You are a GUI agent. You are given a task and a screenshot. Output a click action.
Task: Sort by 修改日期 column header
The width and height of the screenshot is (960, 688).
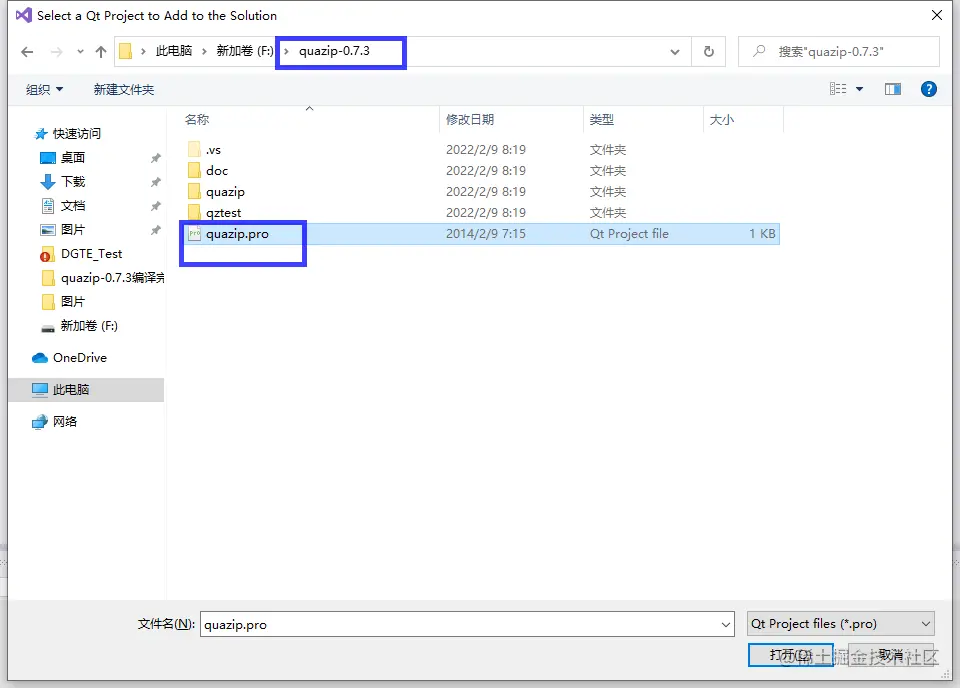[470, 119]
